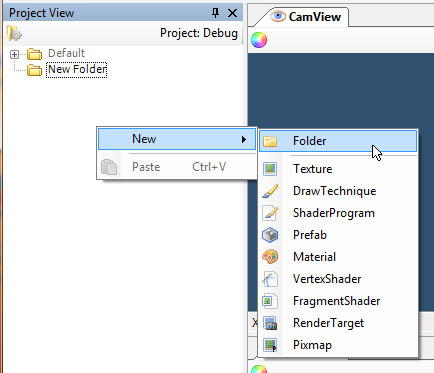This screenshot has height=373, width=434.
Task: Click the Prefab cube icon
Action: click(270, 235)
